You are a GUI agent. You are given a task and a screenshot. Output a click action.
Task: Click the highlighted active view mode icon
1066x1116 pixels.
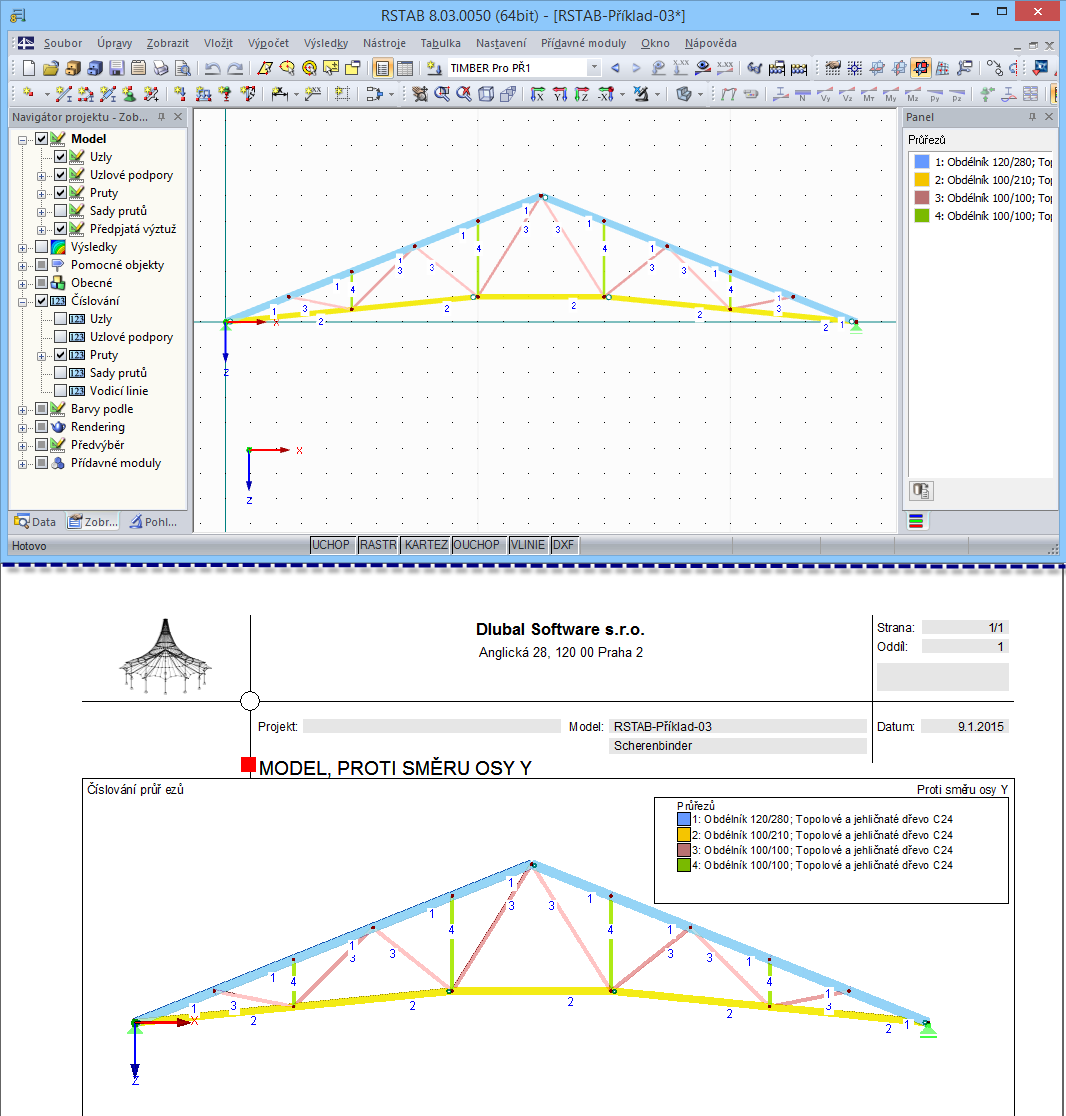pyautogui.click(x=921, y=68)
